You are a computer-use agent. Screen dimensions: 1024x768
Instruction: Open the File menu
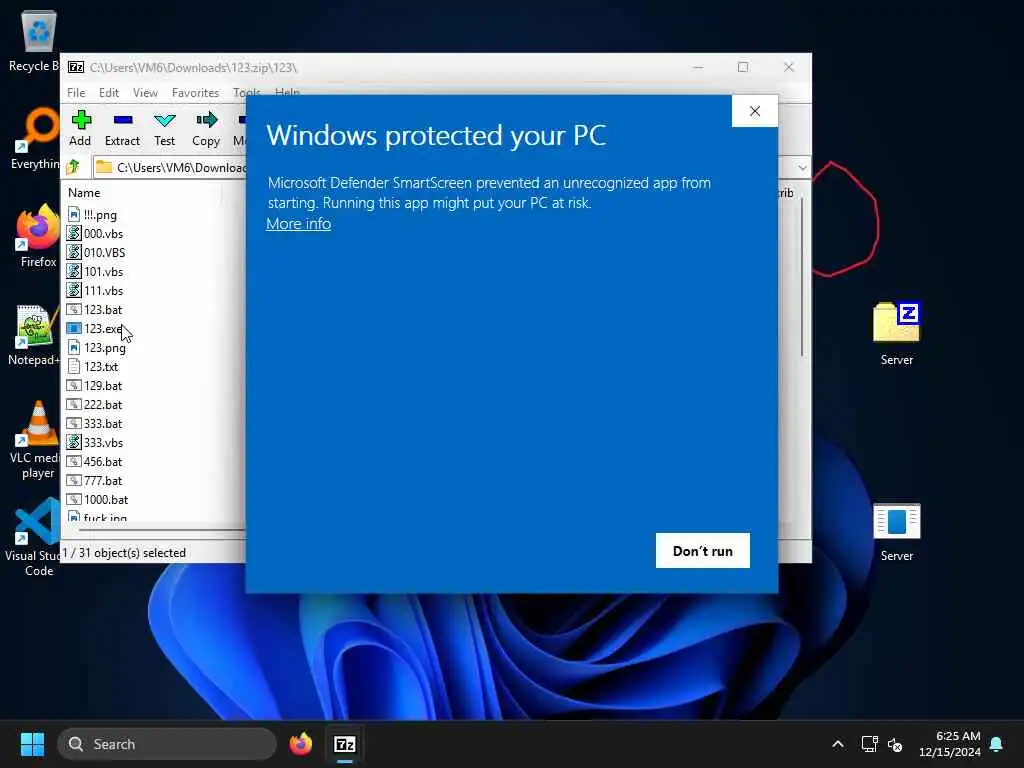pyautogui.click(x=76, y=93)
